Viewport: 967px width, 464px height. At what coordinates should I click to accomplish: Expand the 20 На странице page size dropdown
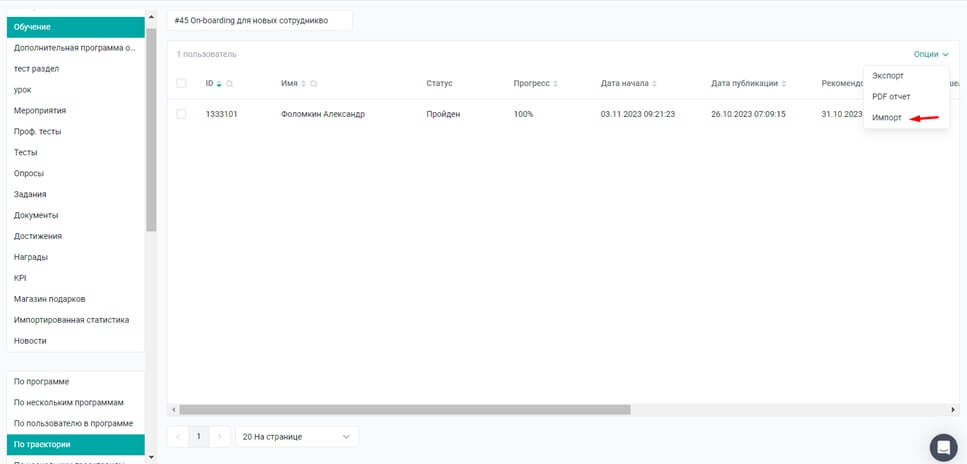[x=296, y=437]
